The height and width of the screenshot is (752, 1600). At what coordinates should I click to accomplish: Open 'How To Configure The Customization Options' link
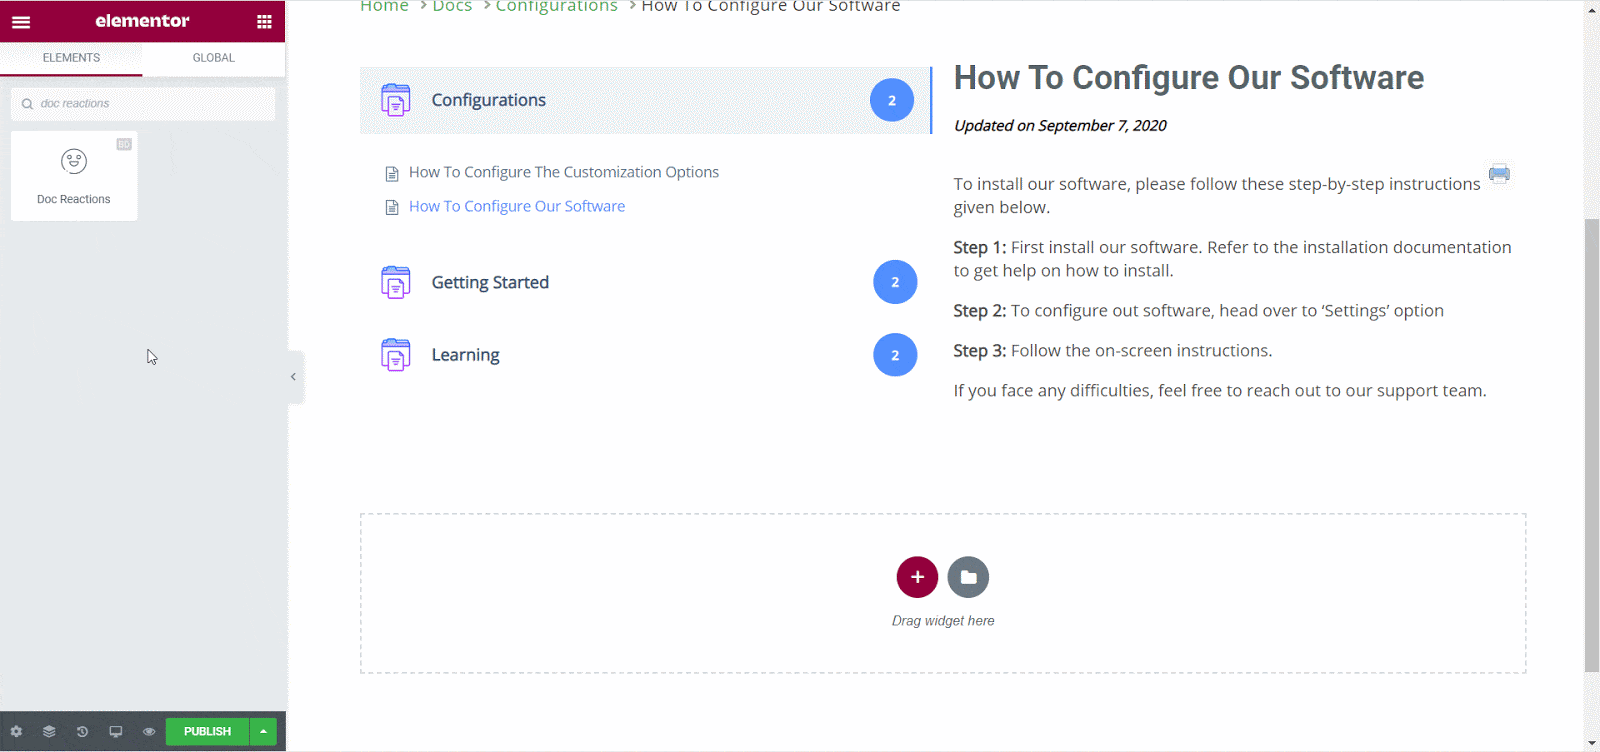pos(563,172)
